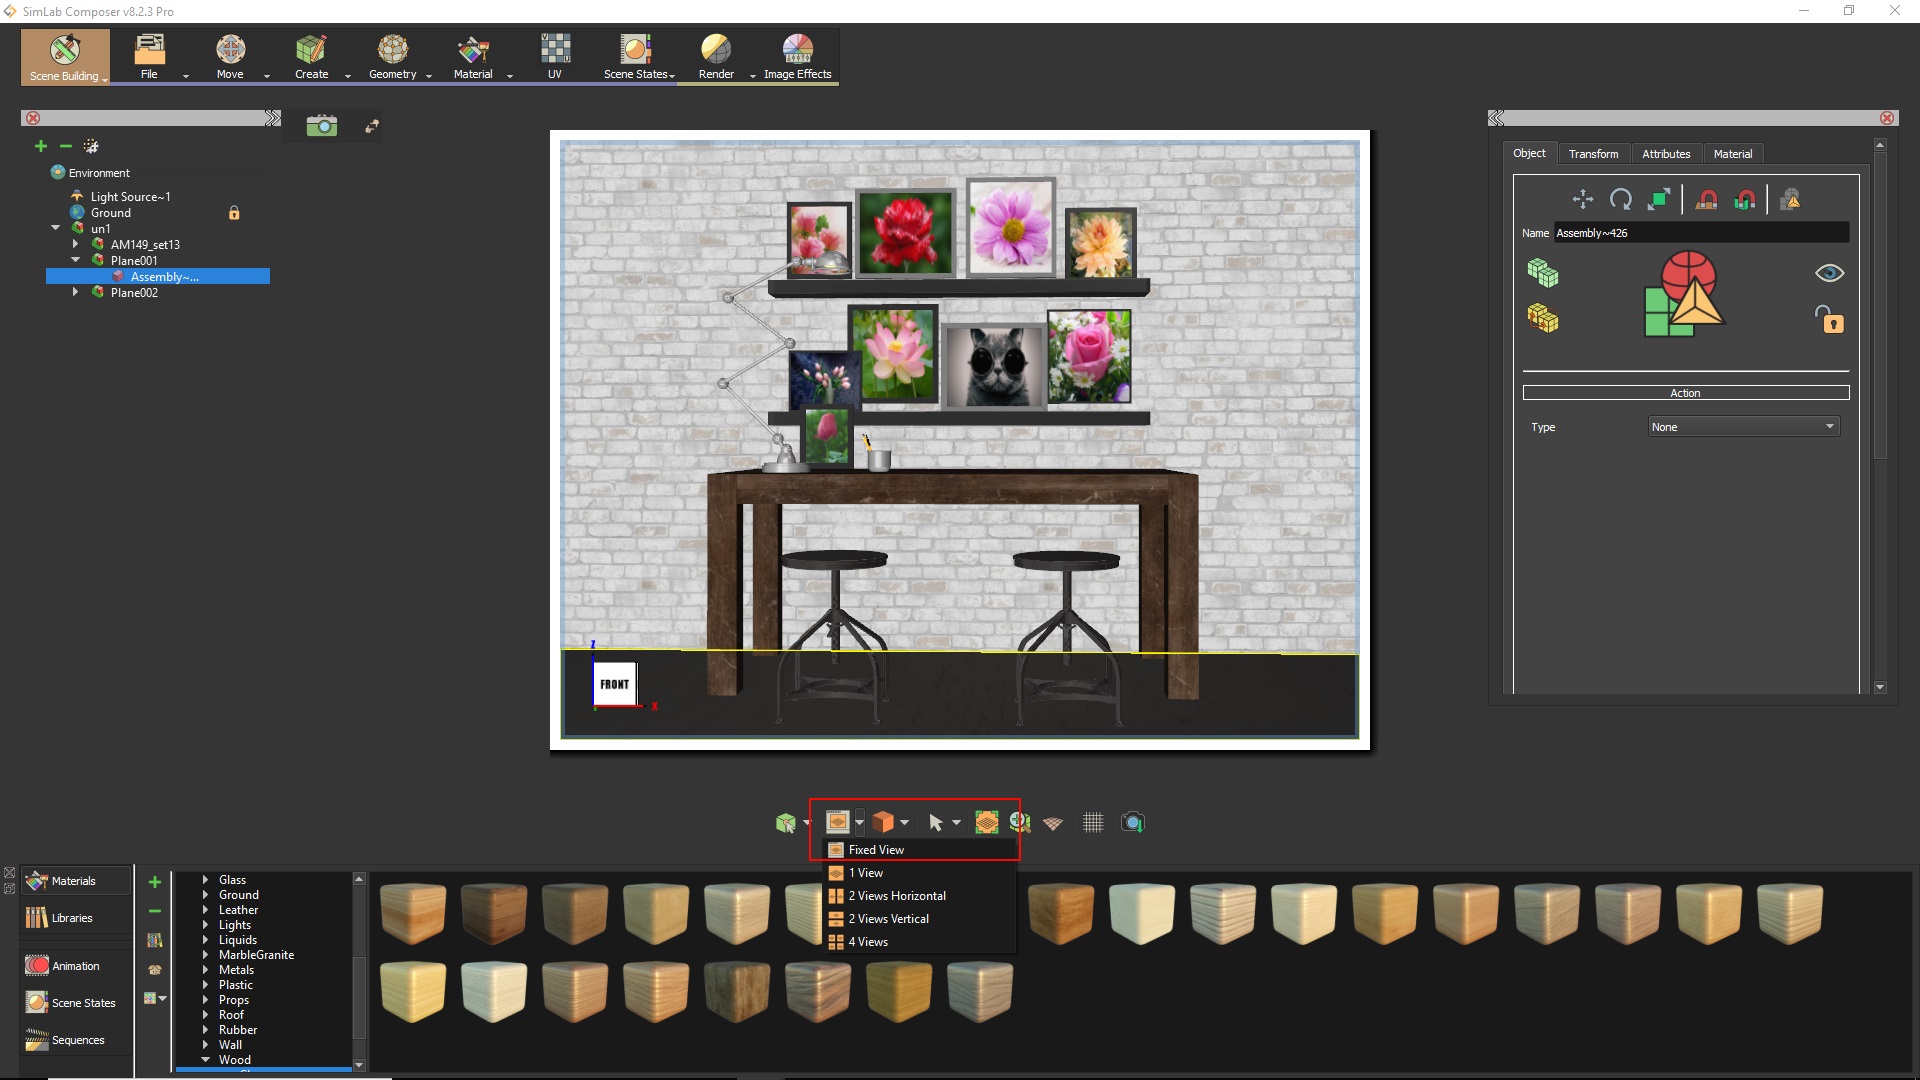Click the snap to object magnet icon
Screen dimensions: 1920x1080
tap(1745, 200)
